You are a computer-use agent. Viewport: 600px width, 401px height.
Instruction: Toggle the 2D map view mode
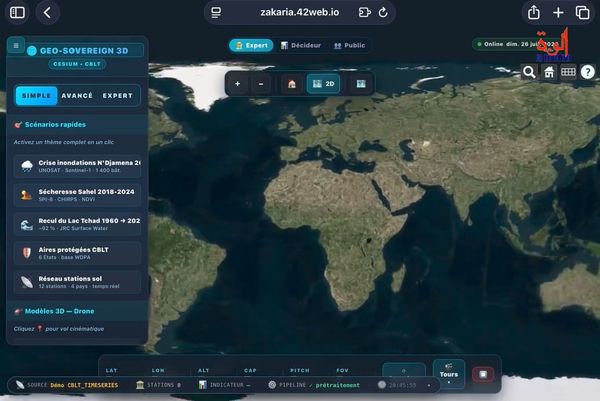(323, 83)
